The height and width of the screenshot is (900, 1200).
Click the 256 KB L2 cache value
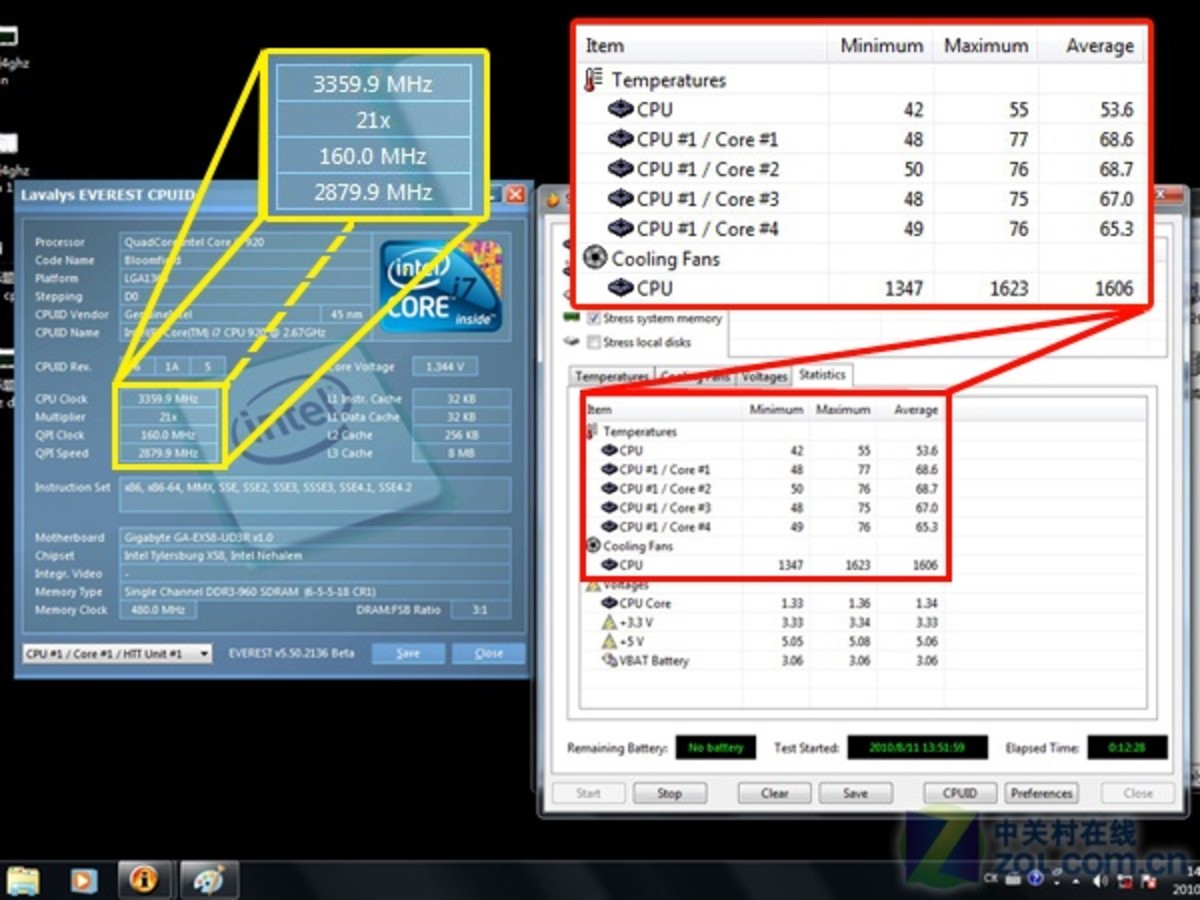(x=460, y=435)
